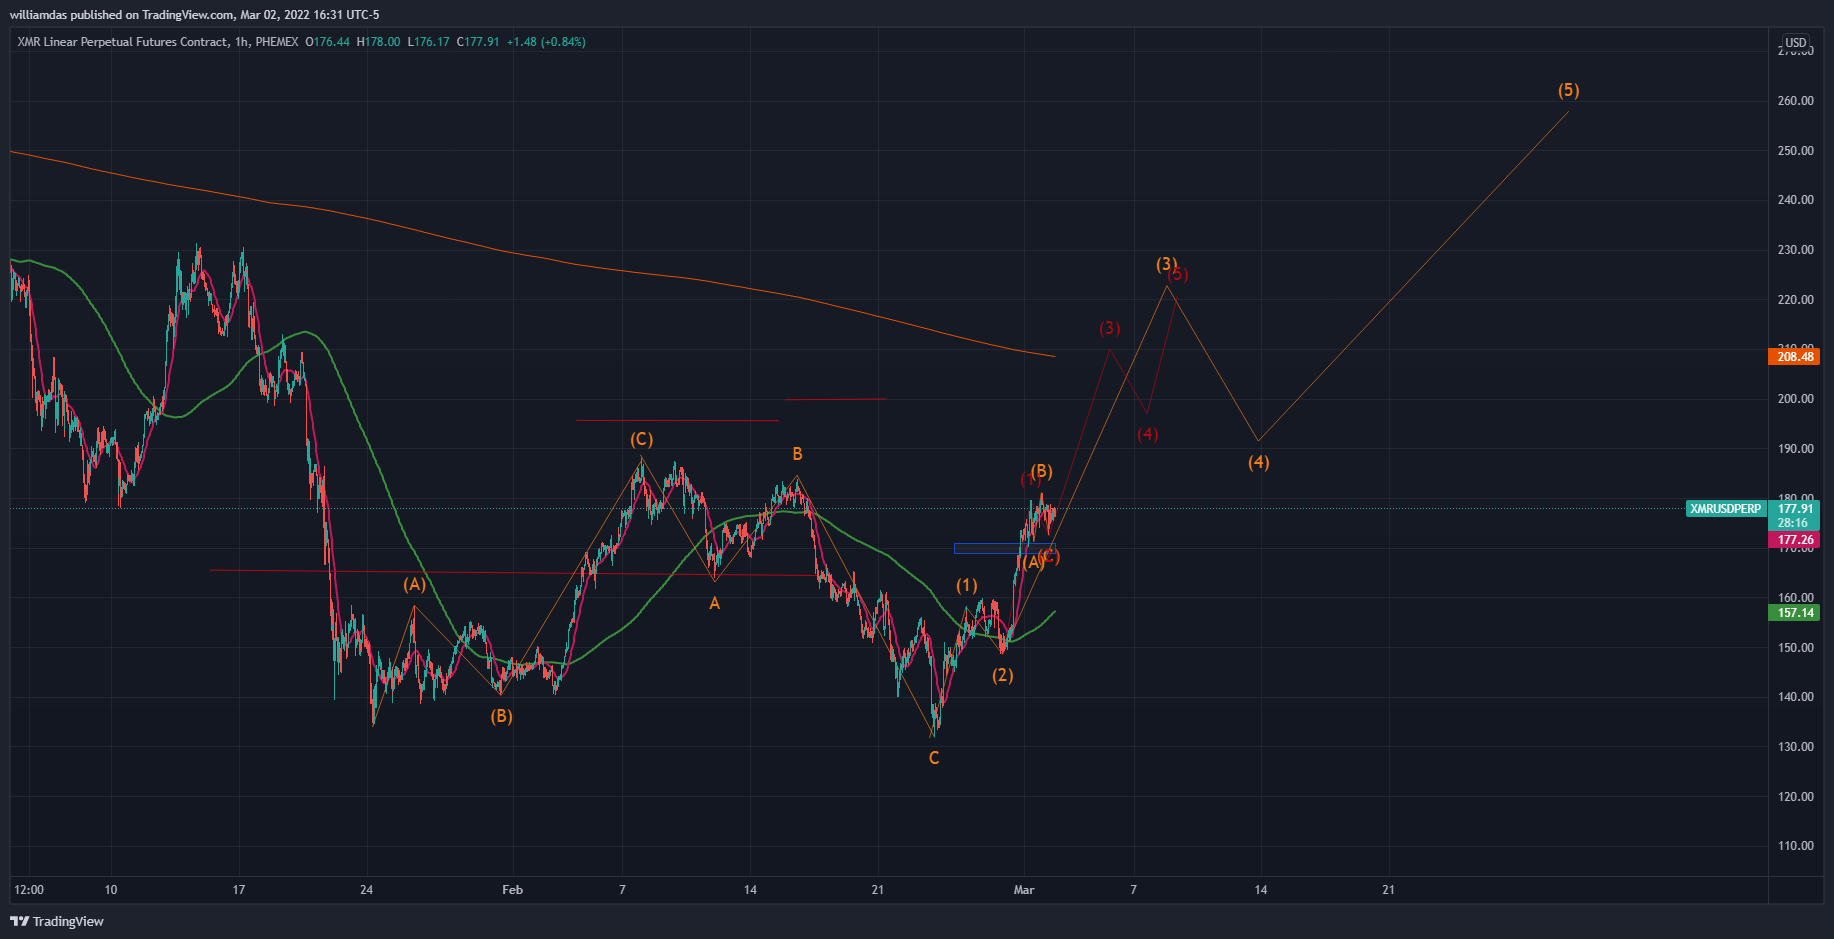Click the red (3) wave label
This screenshot has height=939, width=1834.
pos(1109,328)
